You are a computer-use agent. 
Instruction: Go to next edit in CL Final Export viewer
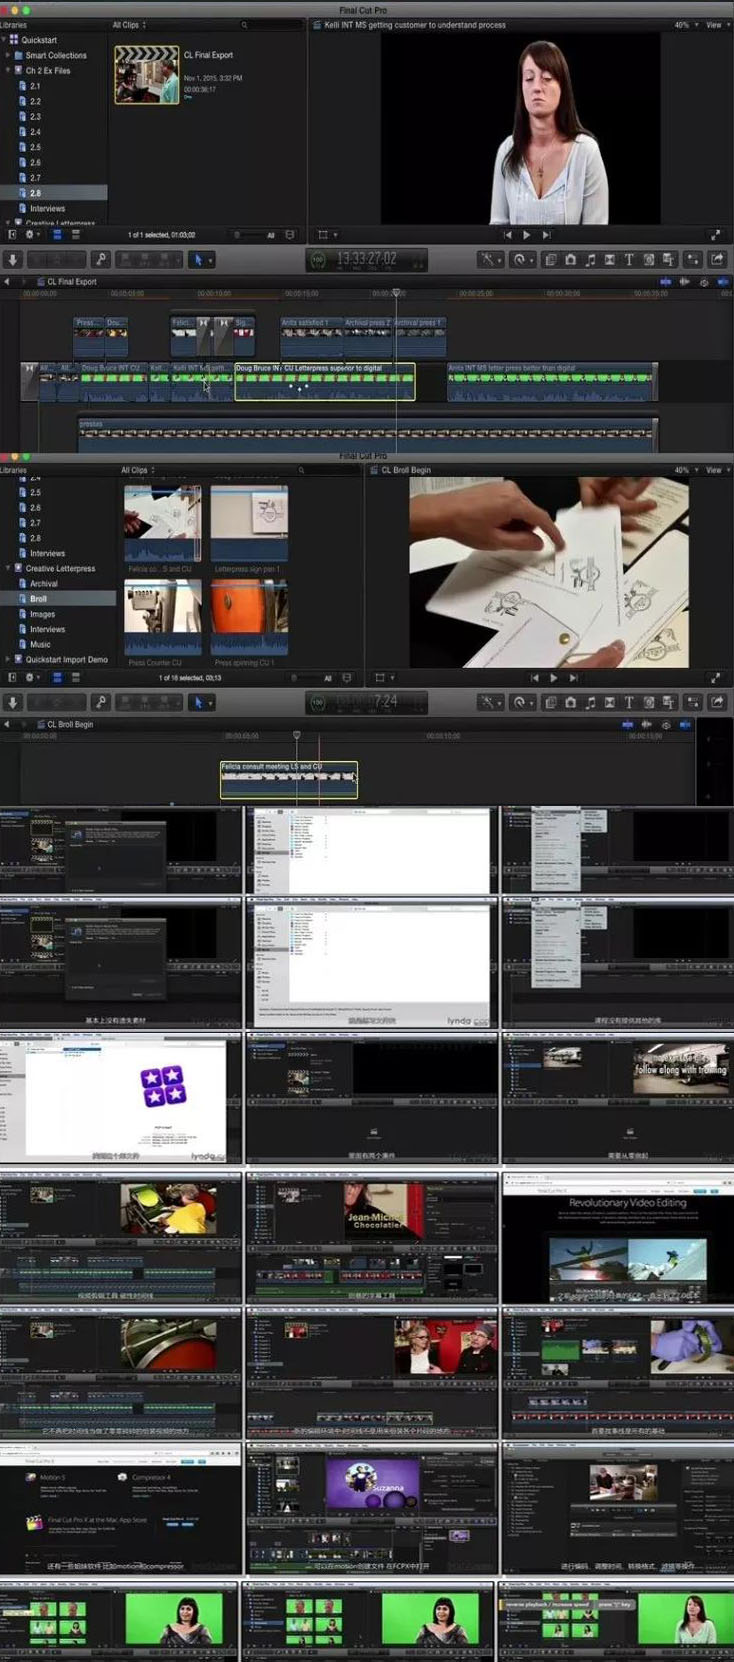click(546, 235)
